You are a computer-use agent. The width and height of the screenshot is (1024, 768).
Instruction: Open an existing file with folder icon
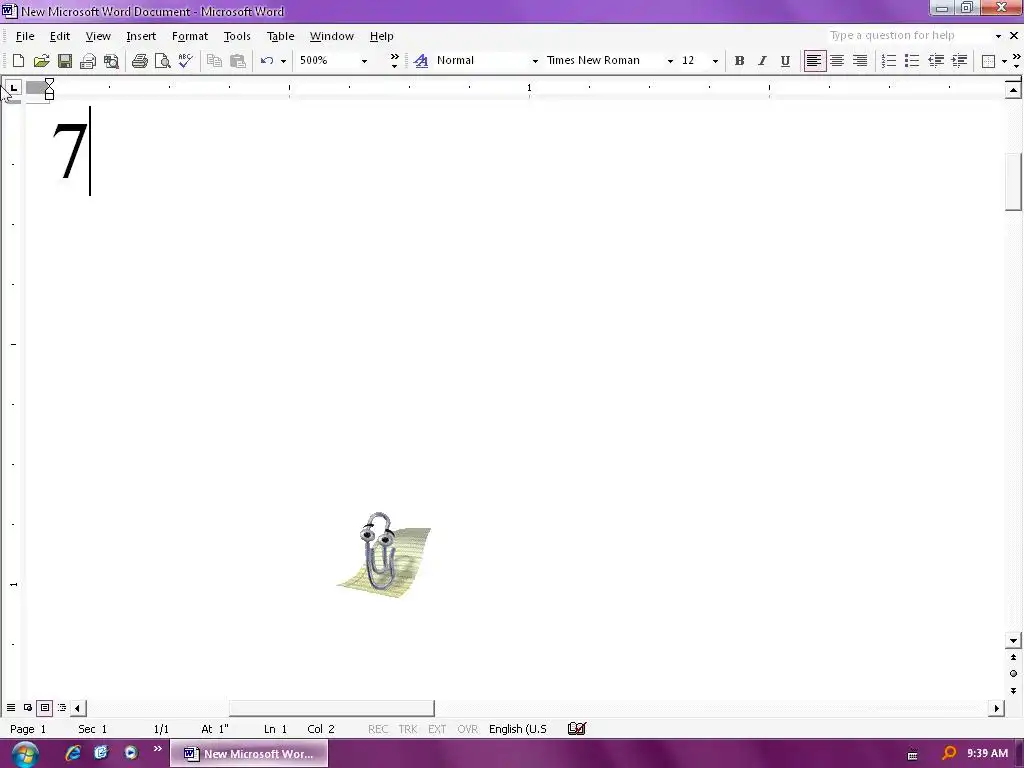click(x=41, y=61)
